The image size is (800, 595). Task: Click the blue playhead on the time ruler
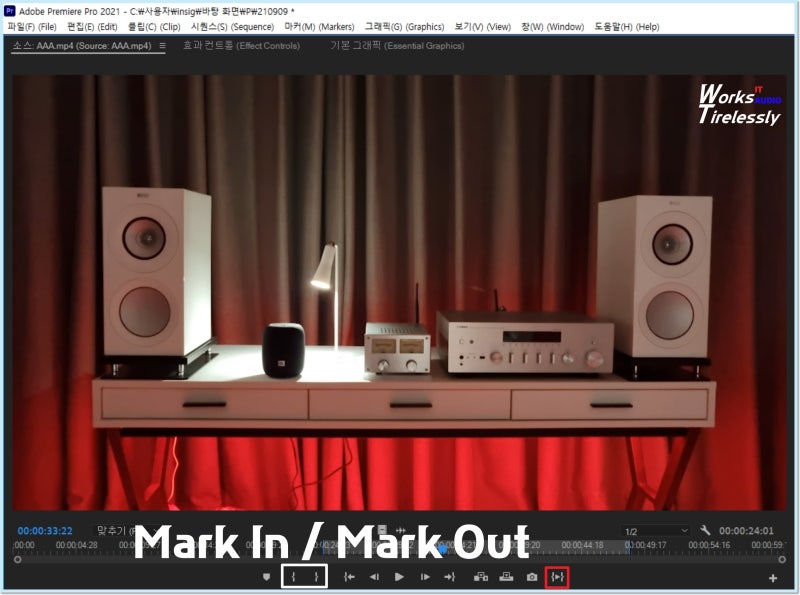pyautogui.click(x=443, y=549)
